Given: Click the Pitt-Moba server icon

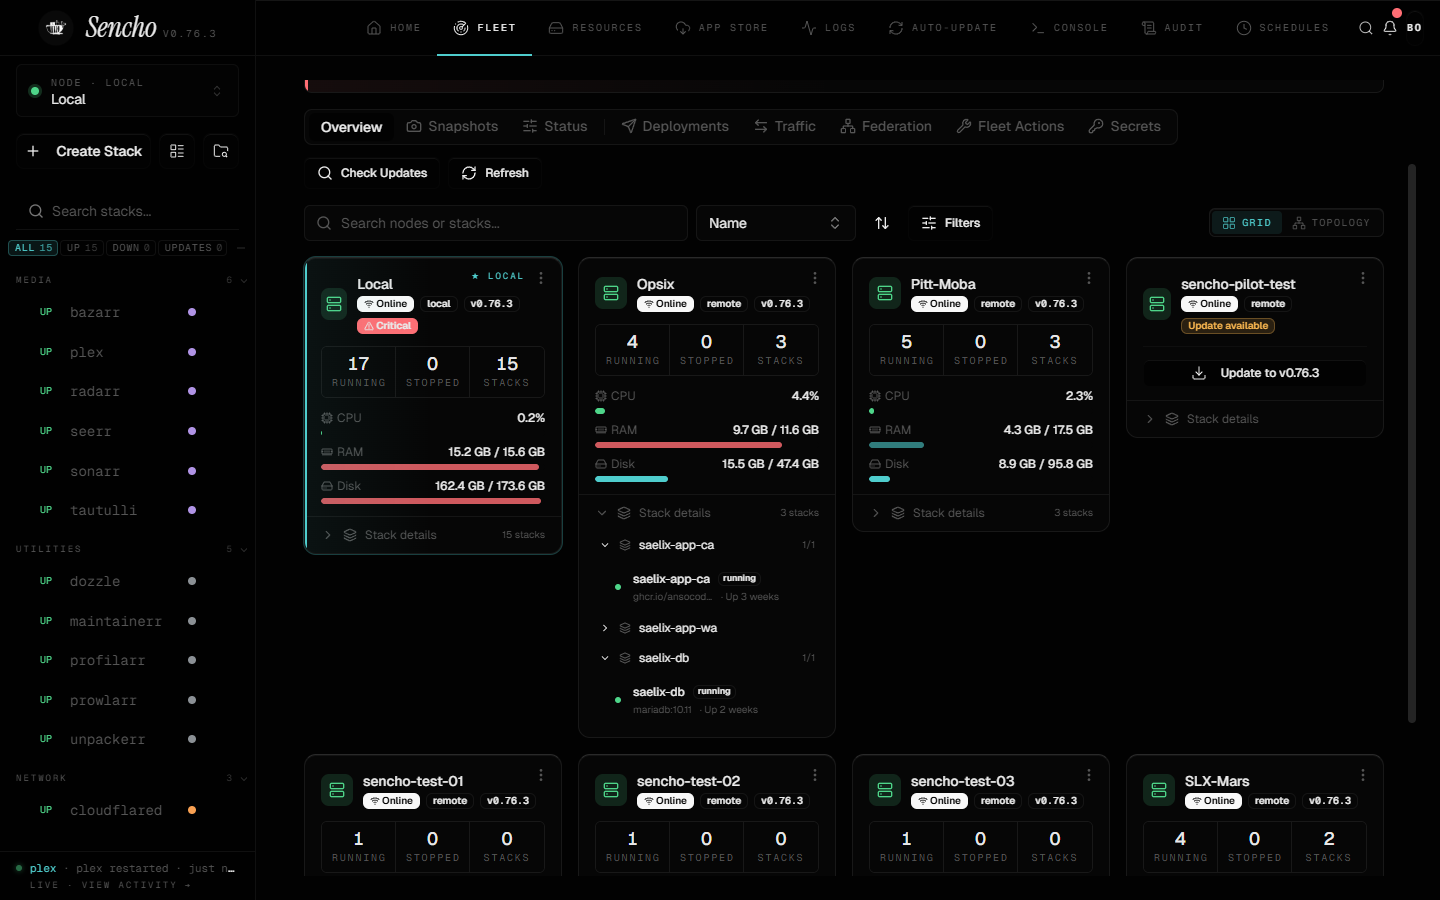Looking at the screenshot, I should [885, 293].
